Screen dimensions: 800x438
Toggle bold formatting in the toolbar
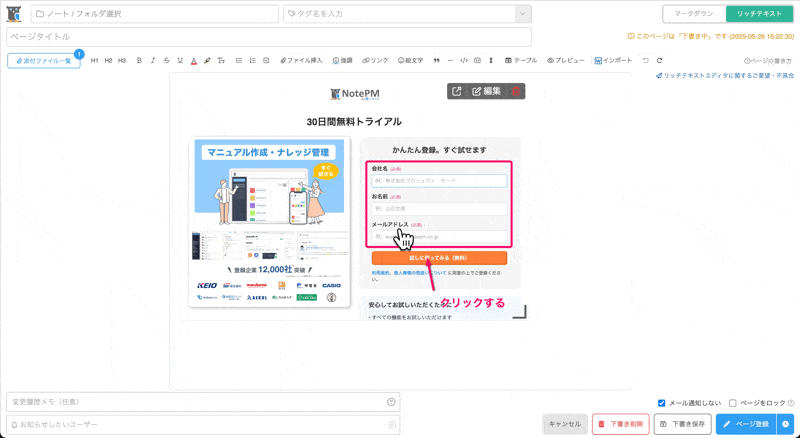click(x=139, y=61)
